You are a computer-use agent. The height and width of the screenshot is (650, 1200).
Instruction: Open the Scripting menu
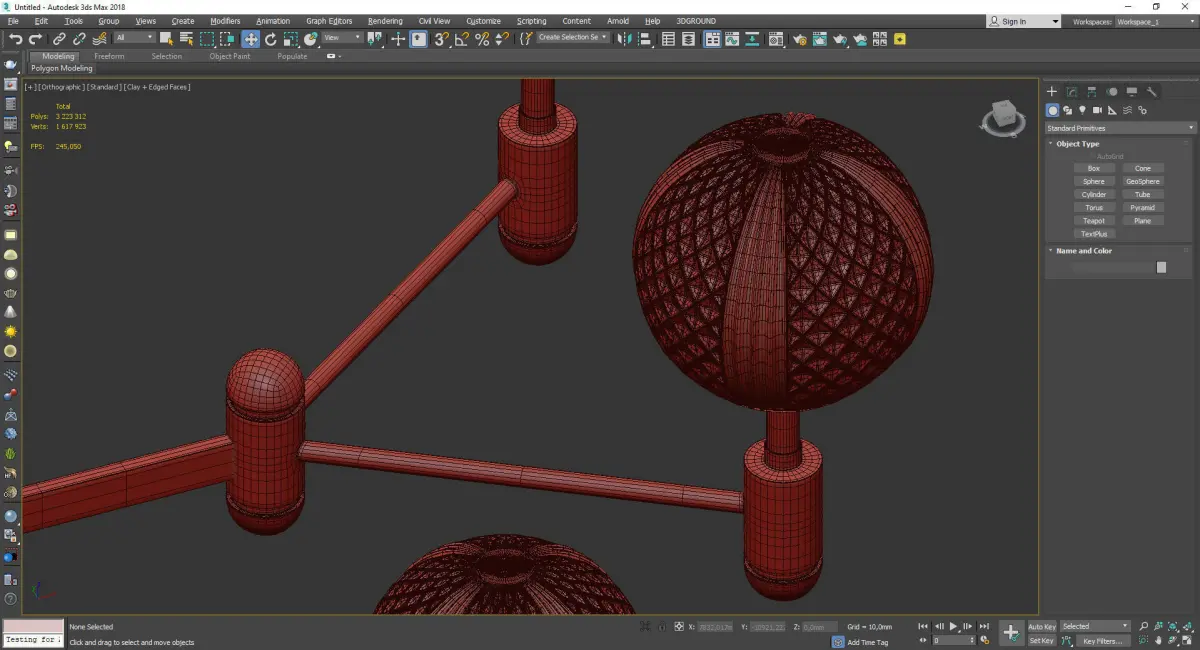point(531,21)
